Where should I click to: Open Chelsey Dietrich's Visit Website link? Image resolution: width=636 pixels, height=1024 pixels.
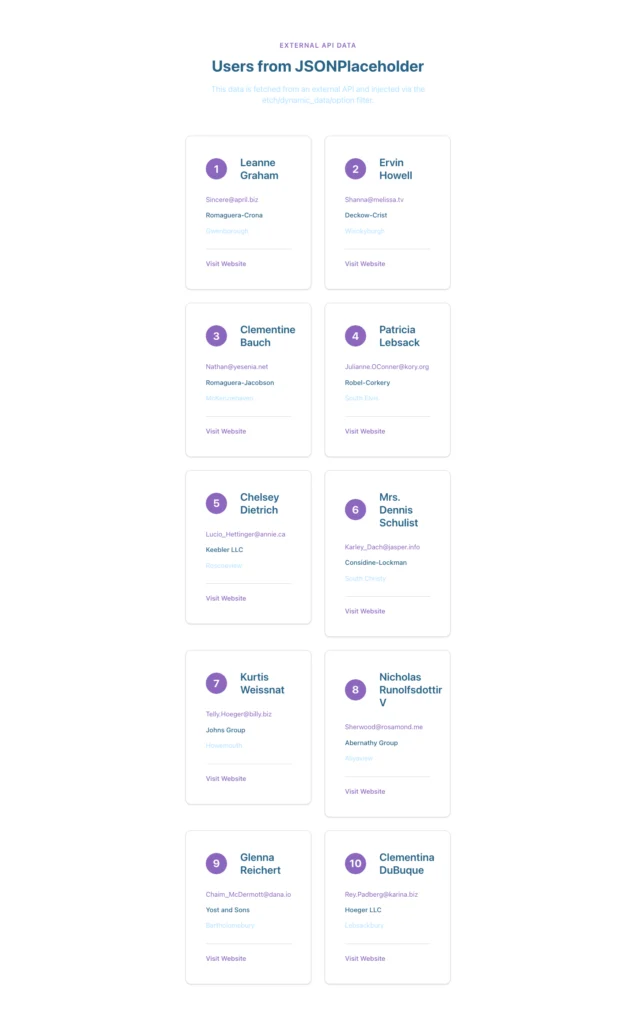(x=226, y=598)
